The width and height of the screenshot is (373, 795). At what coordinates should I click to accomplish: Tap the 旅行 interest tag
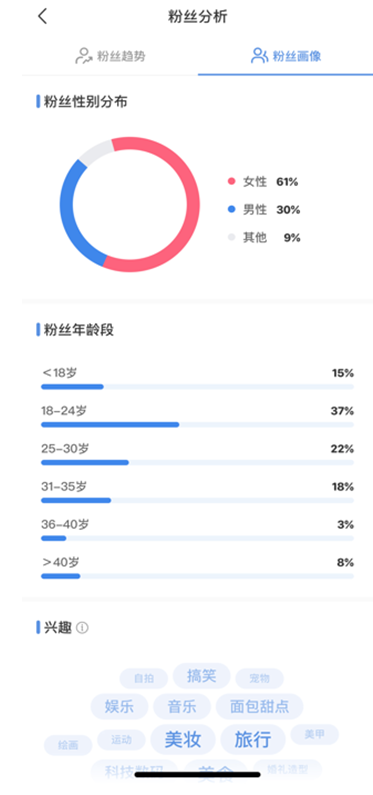pos(253,740)
